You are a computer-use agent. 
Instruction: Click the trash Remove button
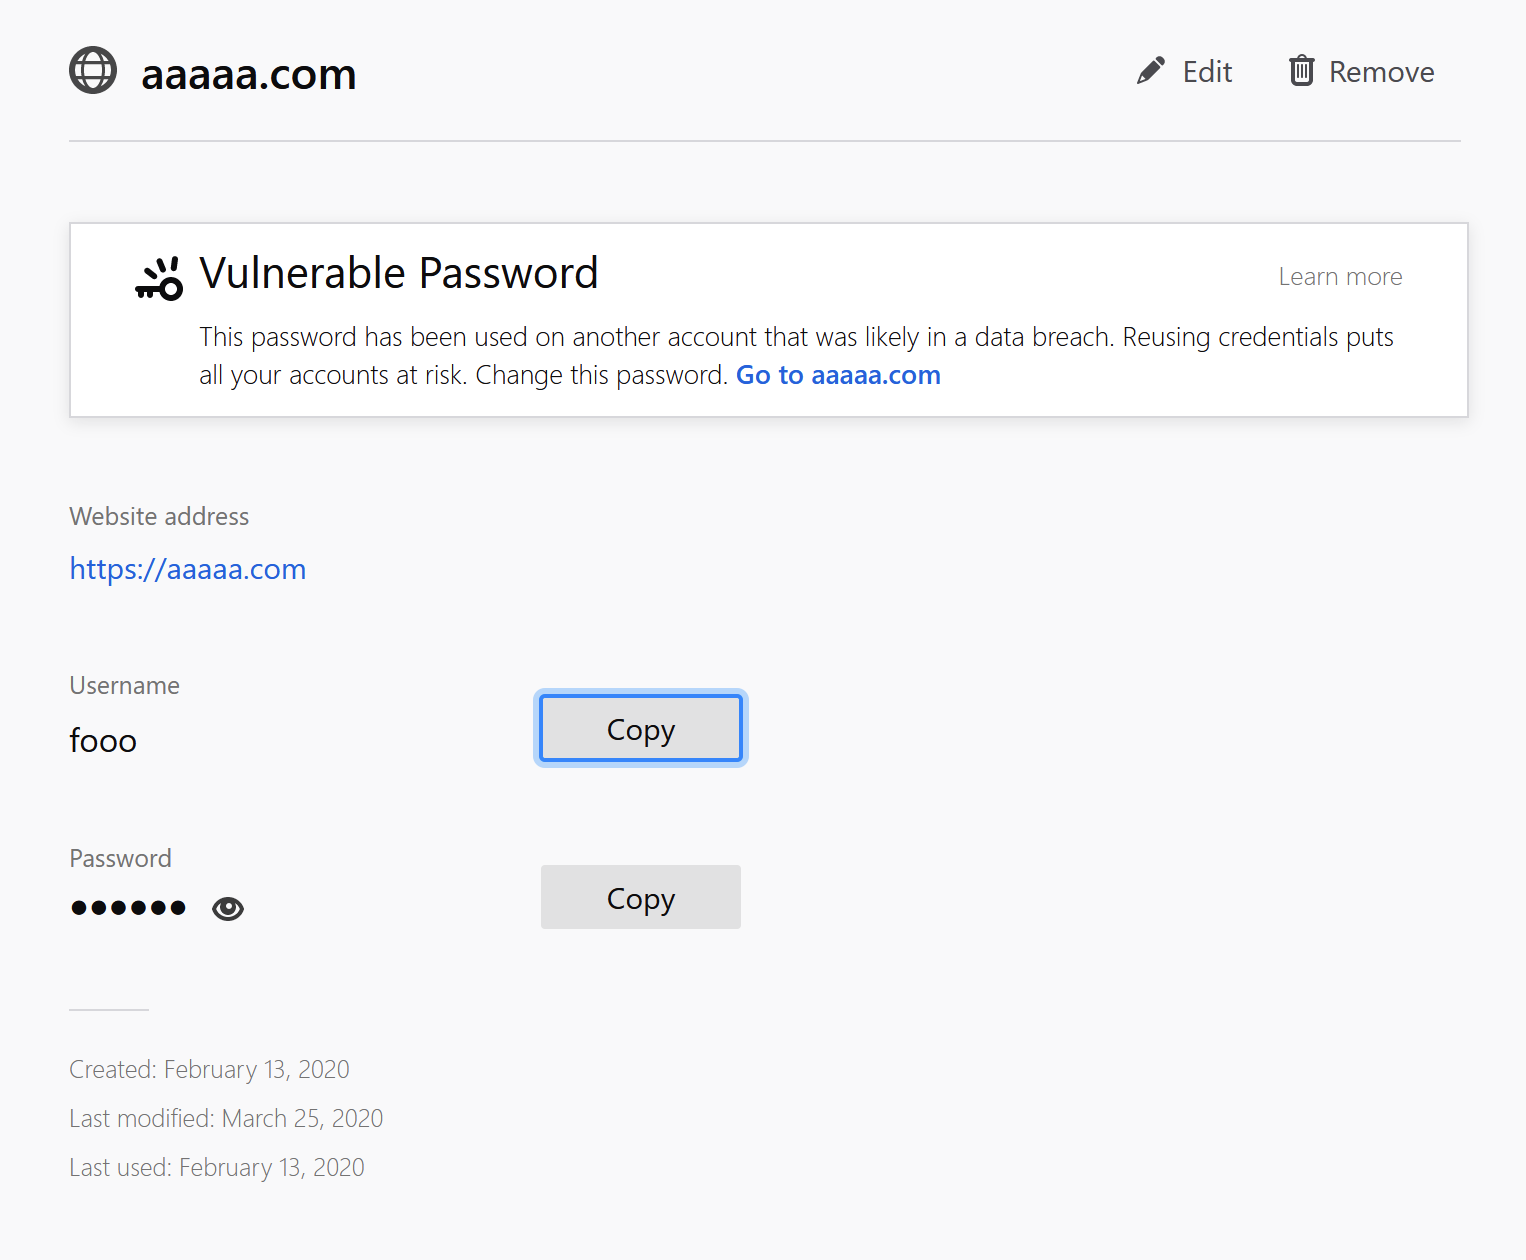(1361, 72)
